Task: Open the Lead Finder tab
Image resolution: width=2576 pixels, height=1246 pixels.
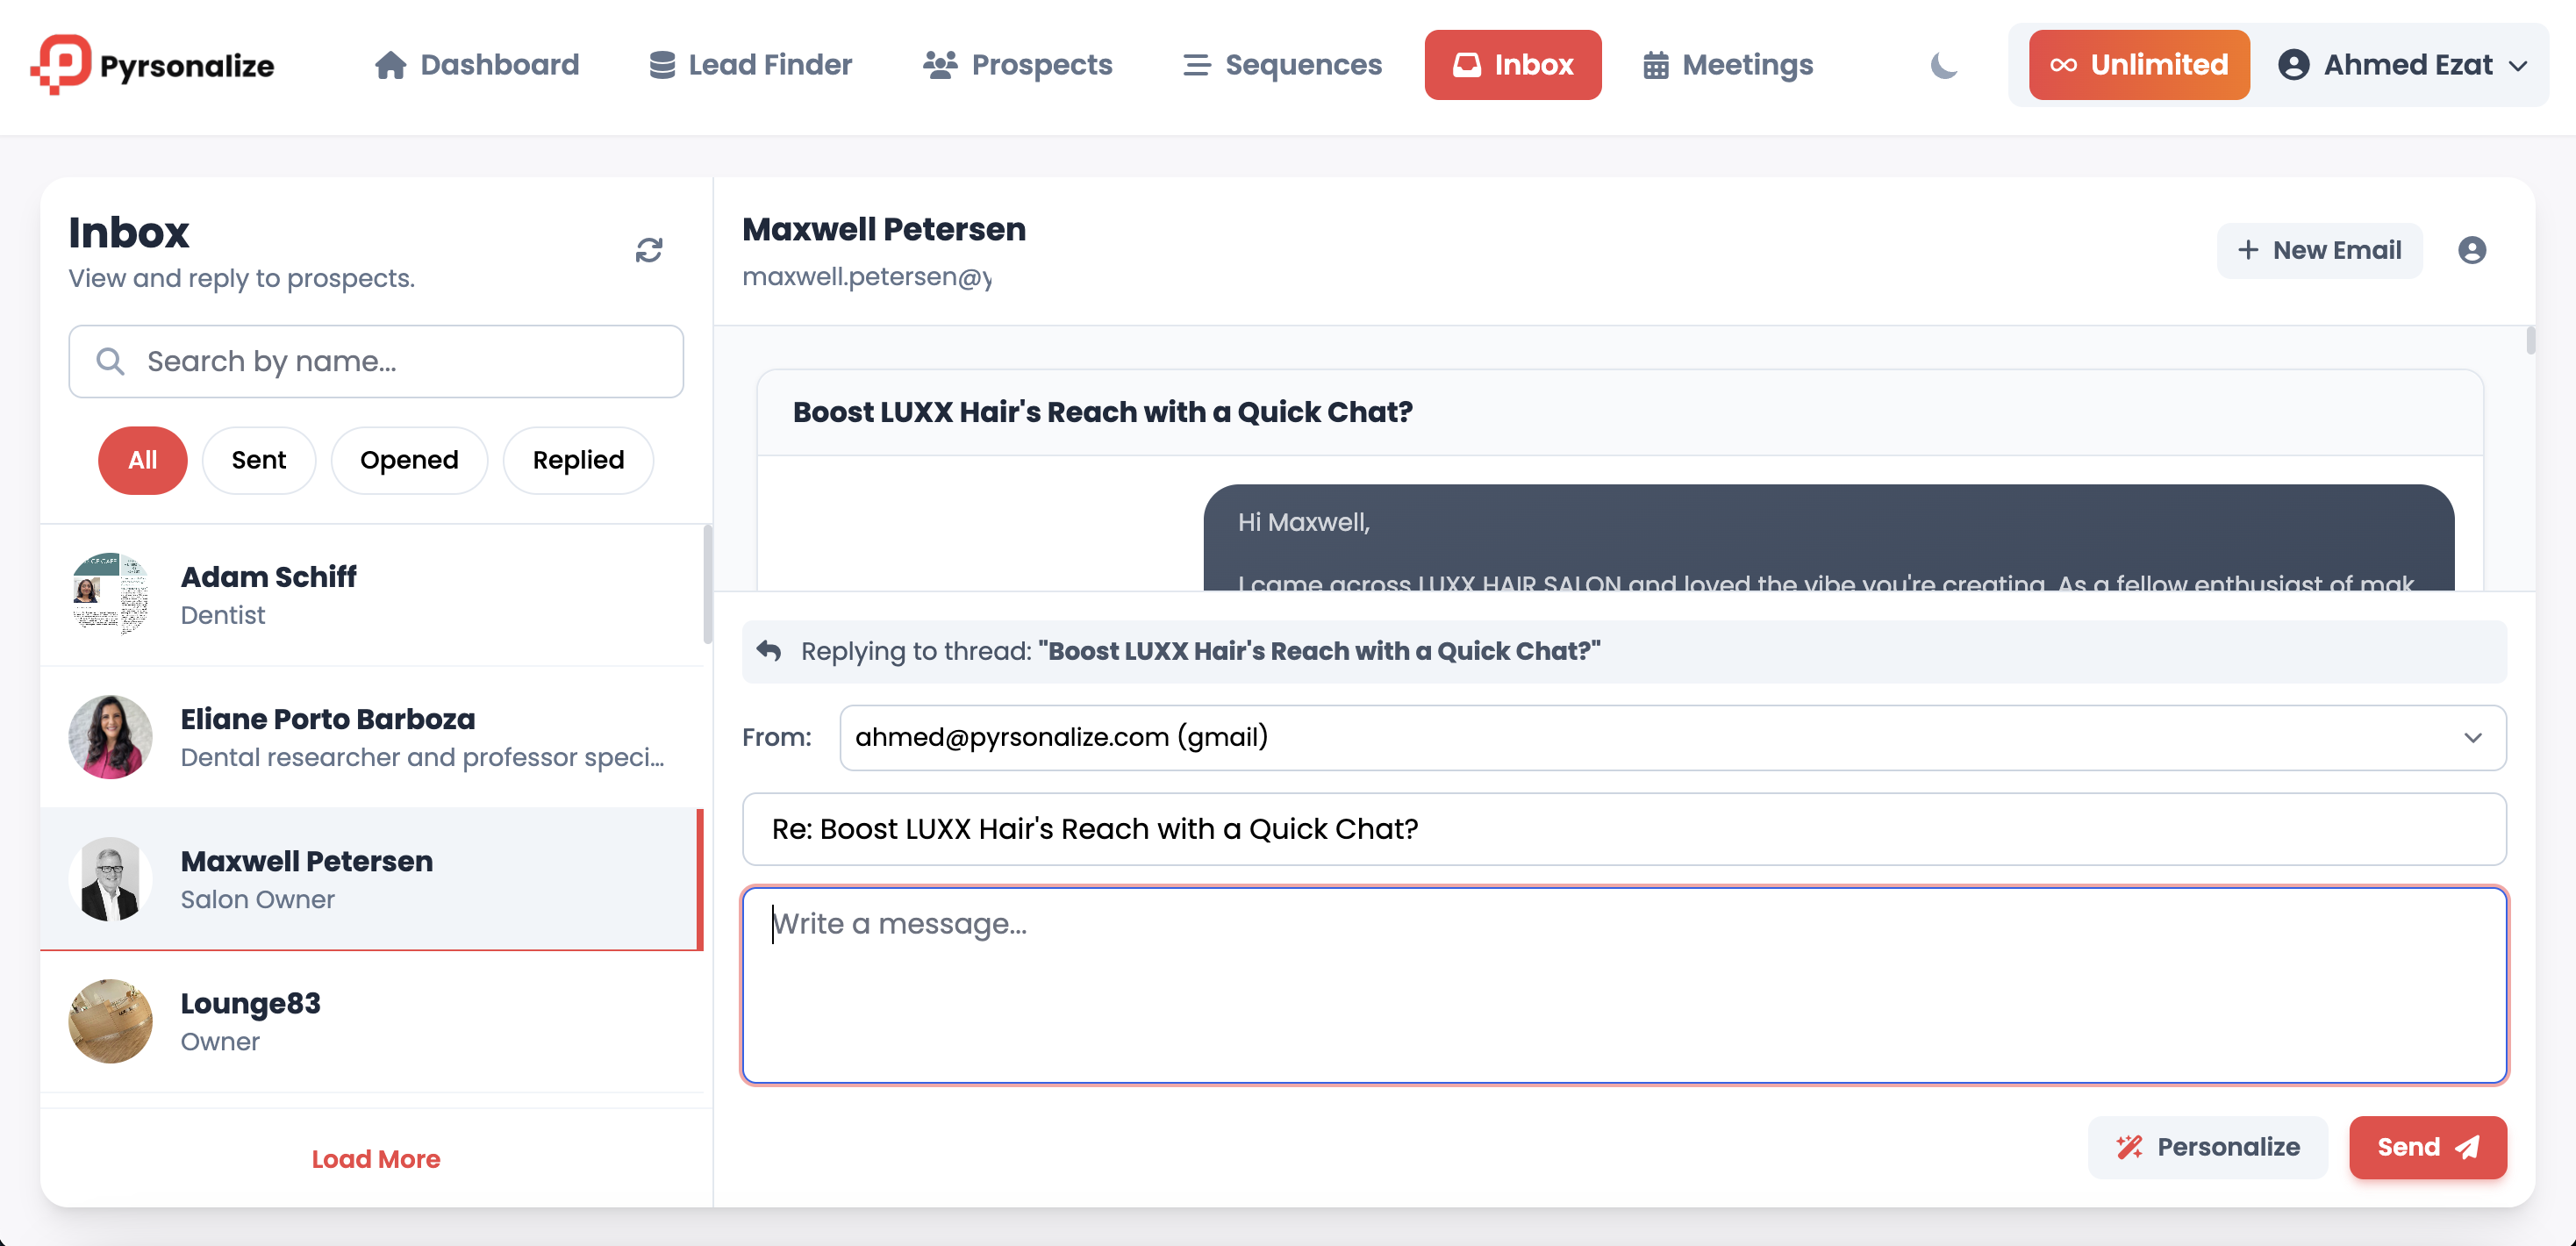Action: point(750,65)
